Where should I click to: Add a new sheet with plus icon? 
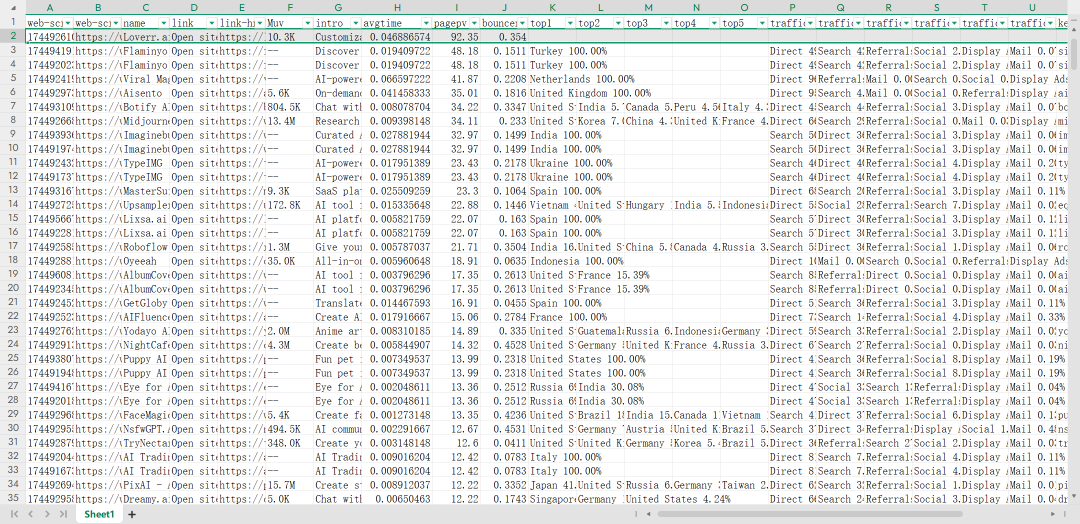coord(132,514)
